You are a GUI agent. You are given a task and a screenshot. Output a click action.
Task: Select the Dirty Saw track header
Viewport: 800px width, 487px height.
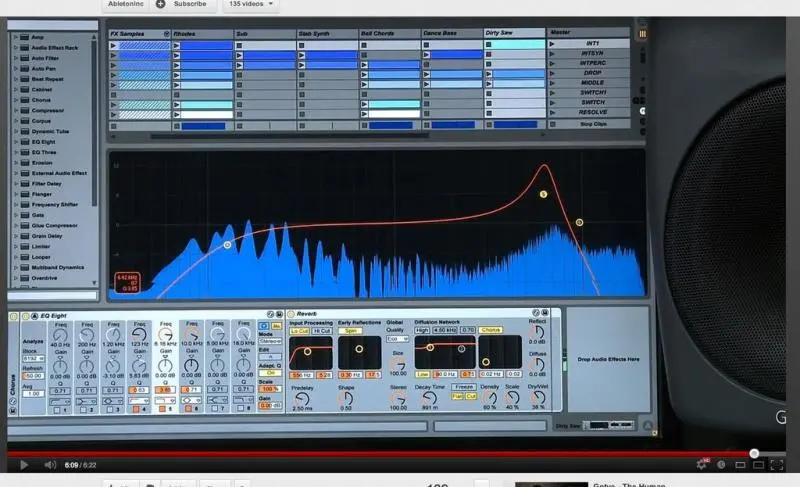514,33
